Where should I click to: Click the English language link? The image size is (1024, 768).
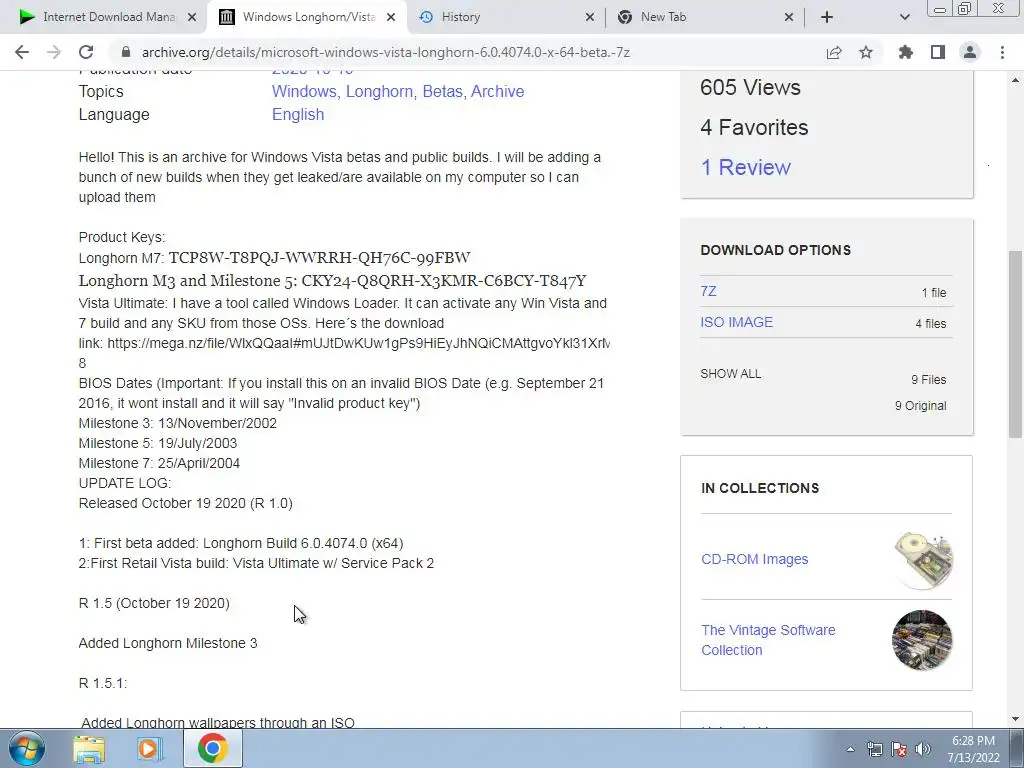298,114
